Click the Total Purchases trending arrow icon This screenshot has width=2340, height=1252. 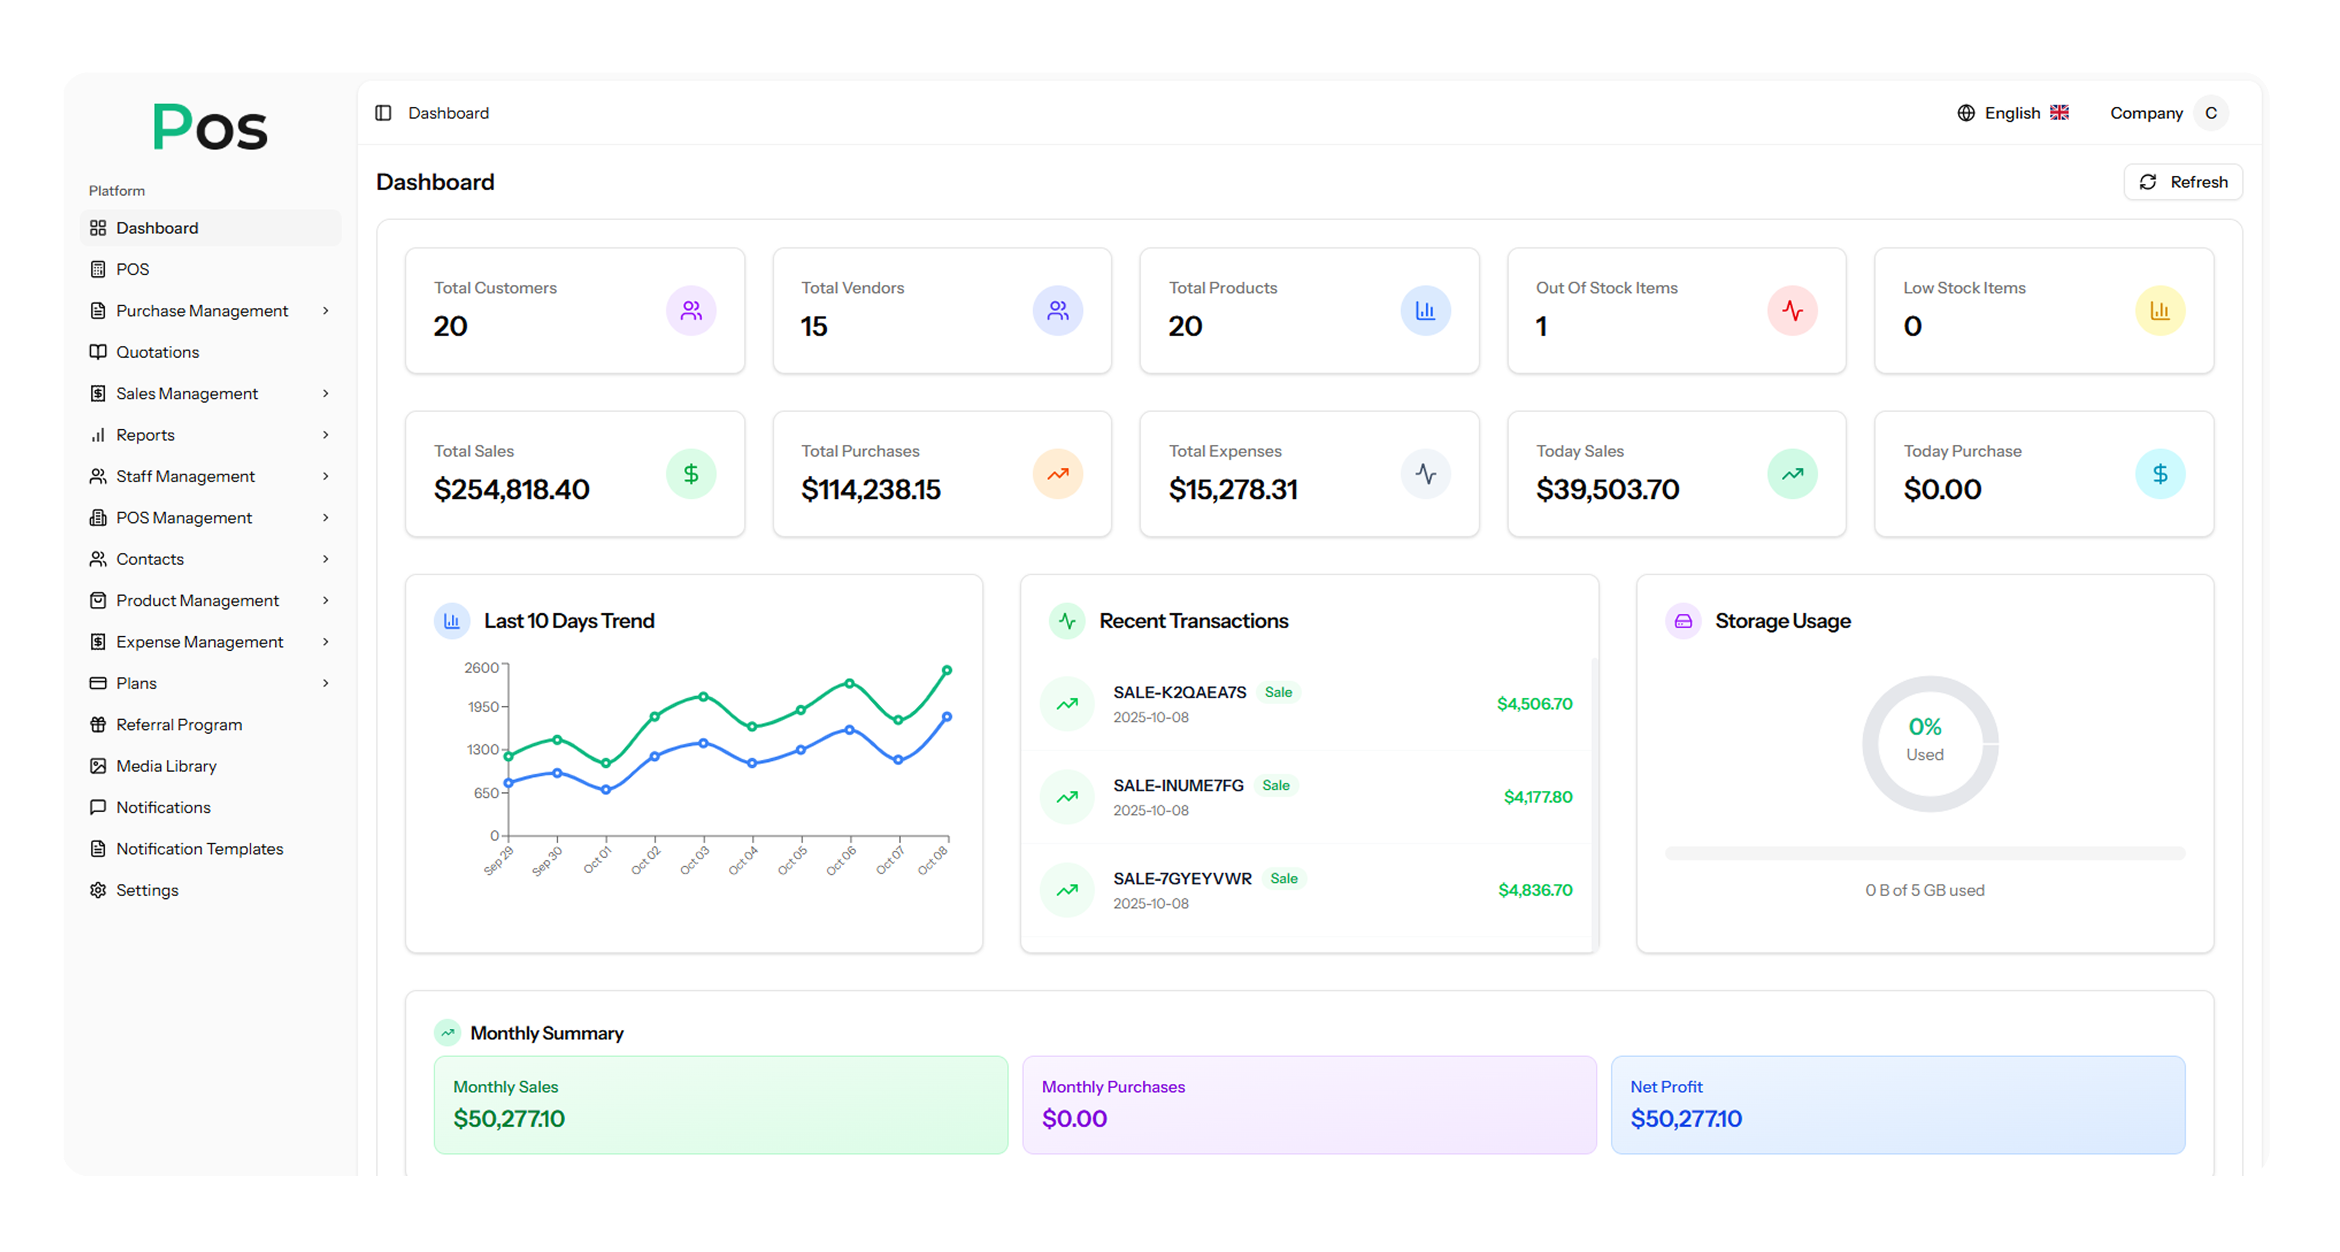coord(1058,474)
